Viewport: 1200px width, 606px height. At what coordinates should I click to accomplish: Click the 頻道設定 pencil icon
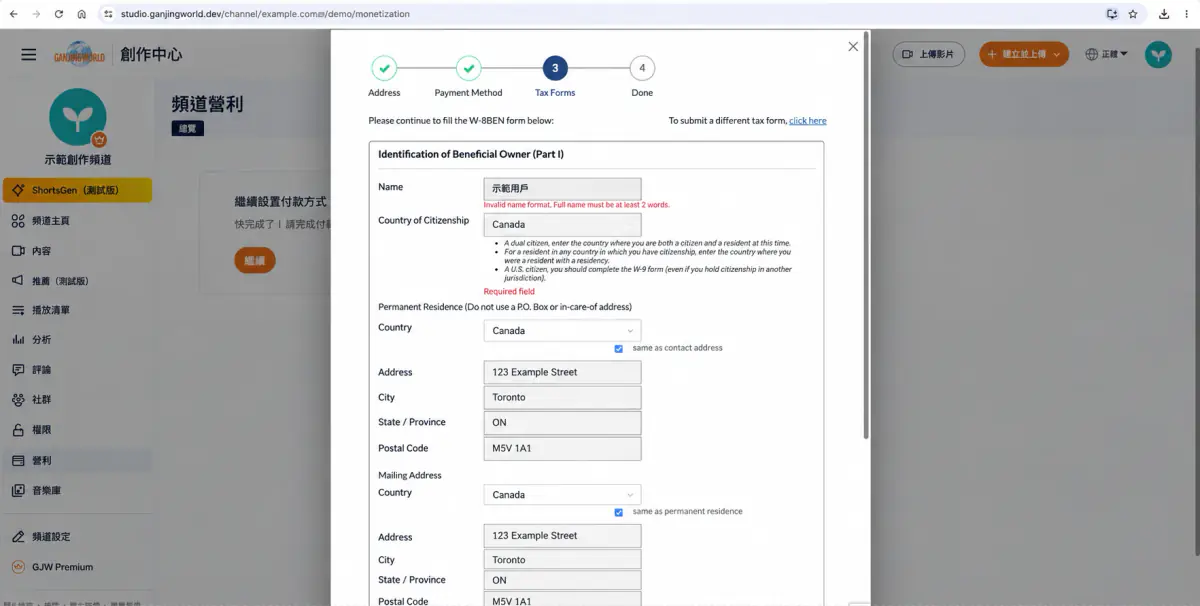[18, 537]
